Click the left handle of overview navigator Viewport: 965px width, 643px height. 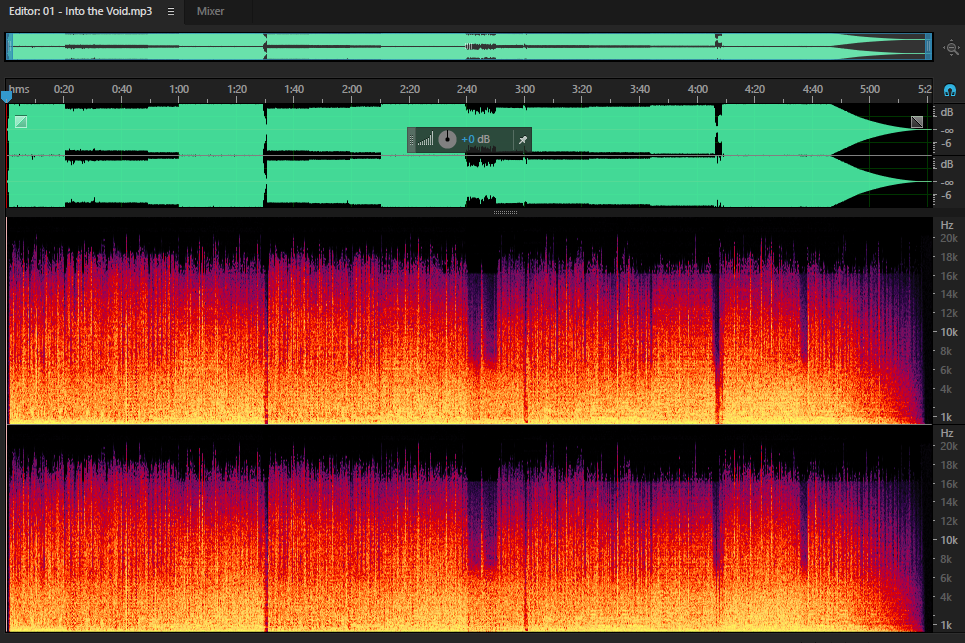[x=9, y=47]
